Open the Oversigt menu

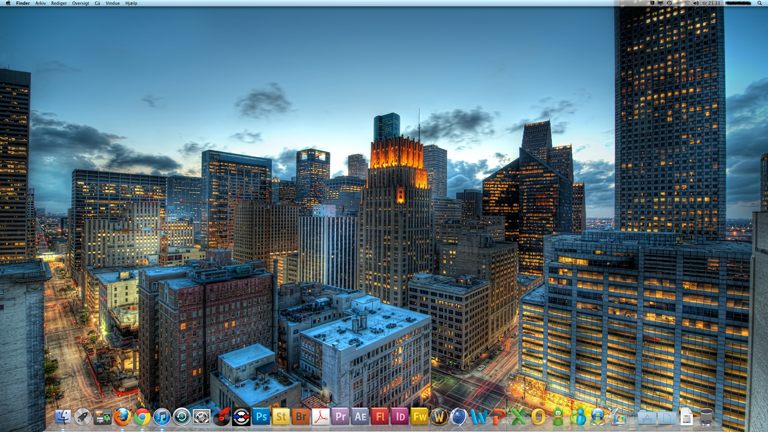click(x=80, y=3)
